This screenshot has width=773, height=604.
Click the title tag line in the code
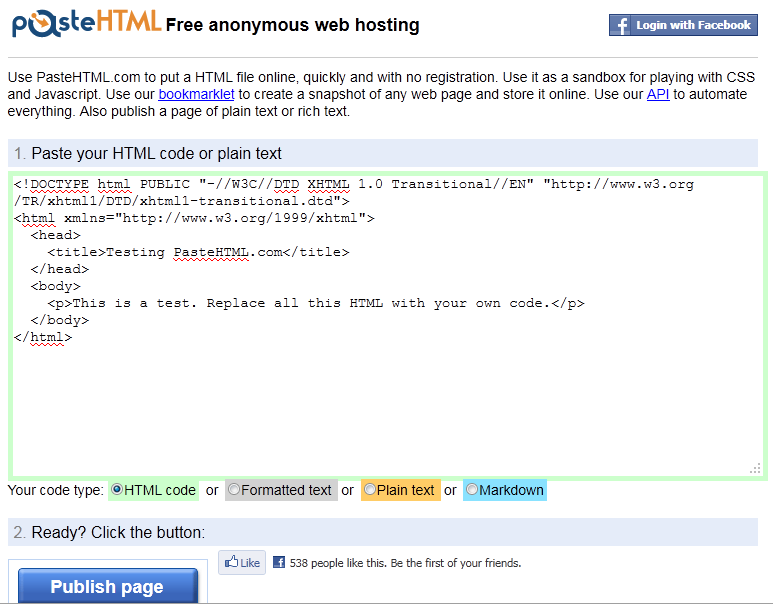[x=198, y=252]
